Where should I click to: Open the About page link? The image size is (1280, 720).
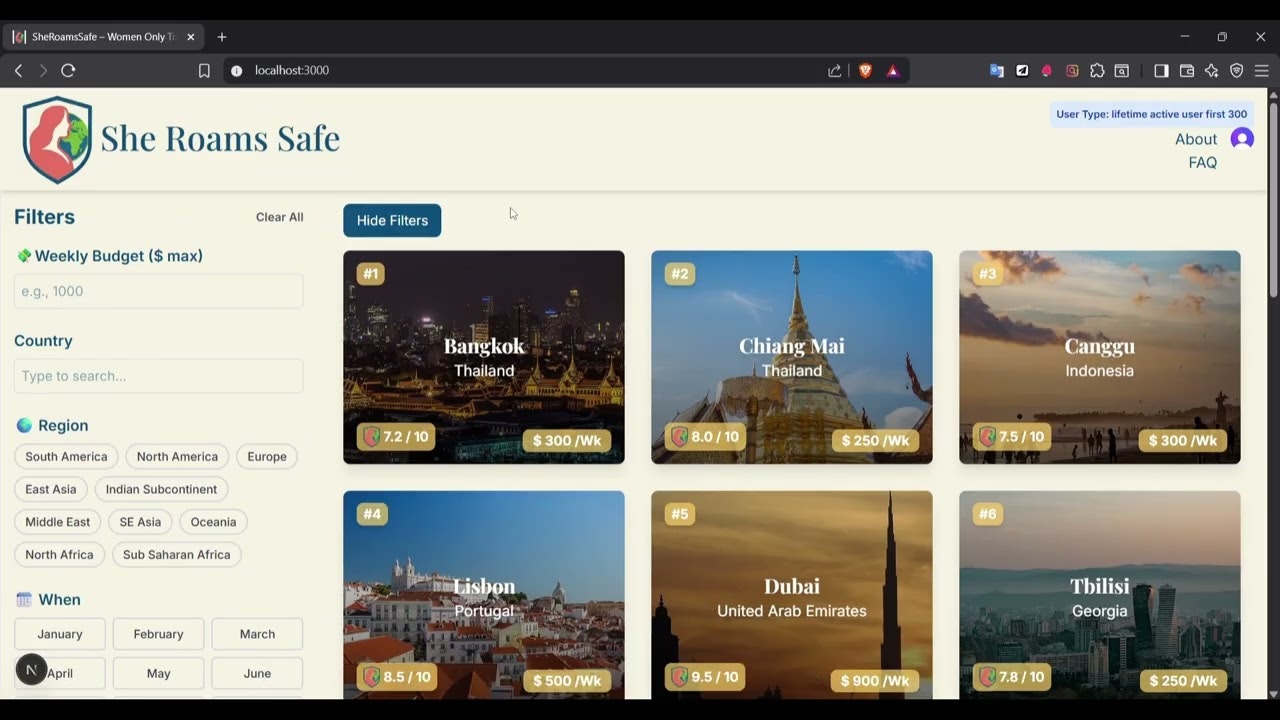[x=1196, y=139]
